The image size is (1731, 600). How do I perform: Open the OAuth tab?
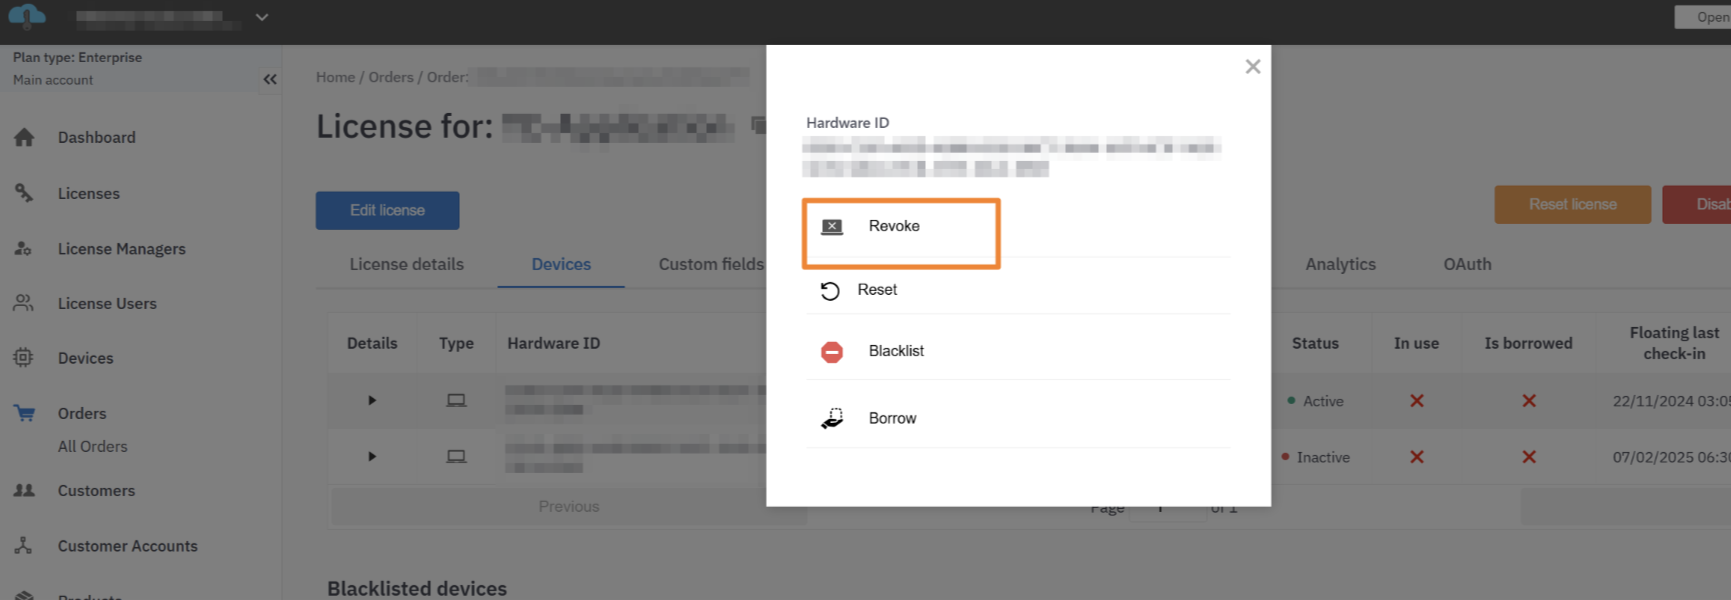pos(1467,265)
